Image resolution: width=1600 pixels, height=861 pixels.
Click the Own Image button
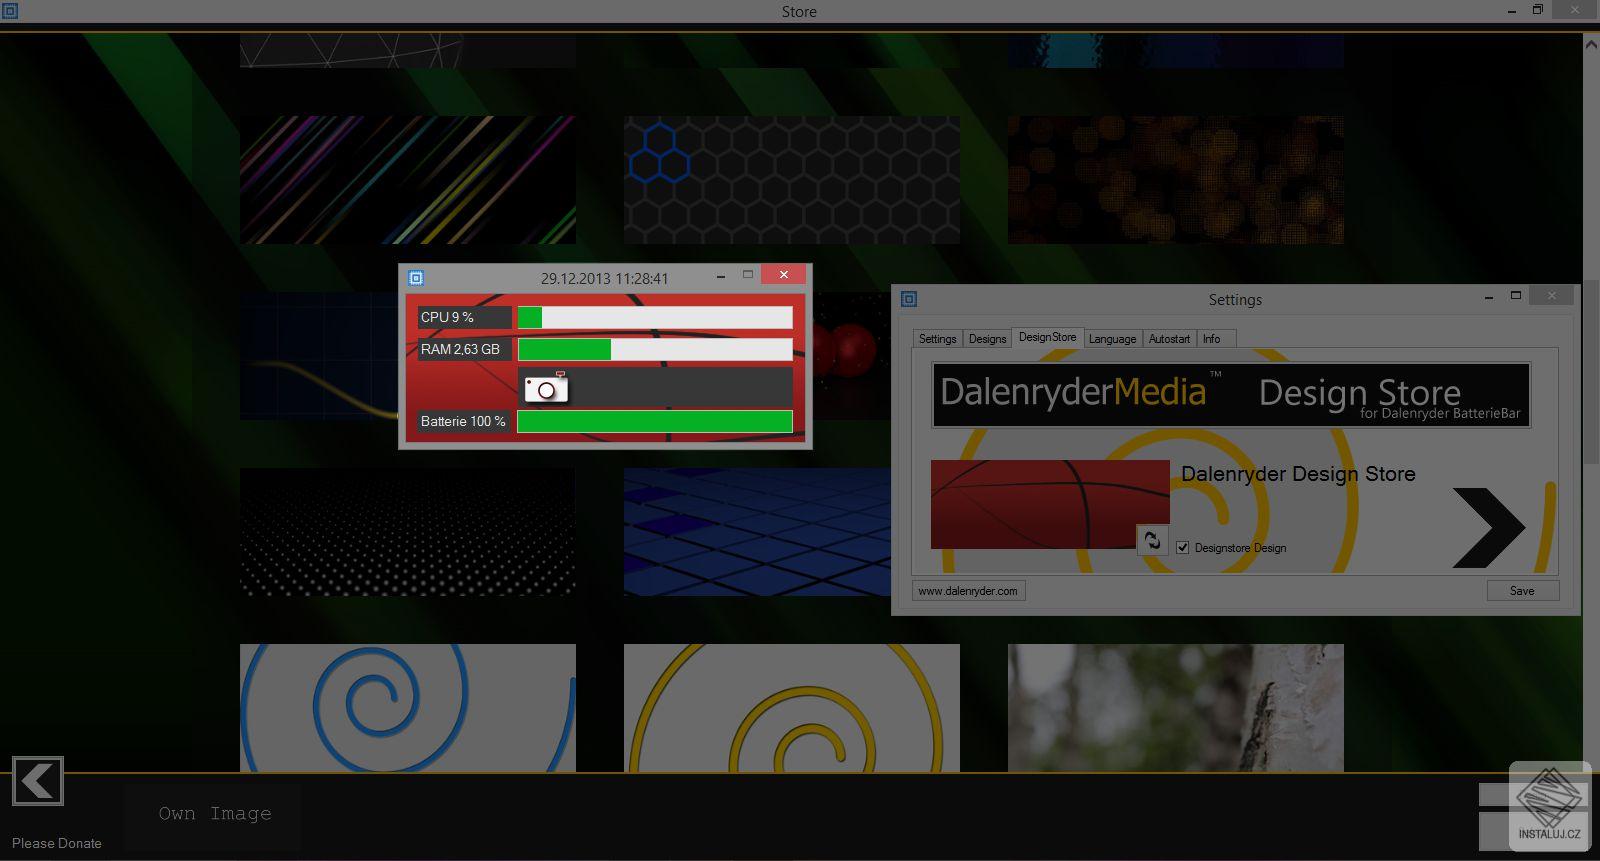(214, 814)
